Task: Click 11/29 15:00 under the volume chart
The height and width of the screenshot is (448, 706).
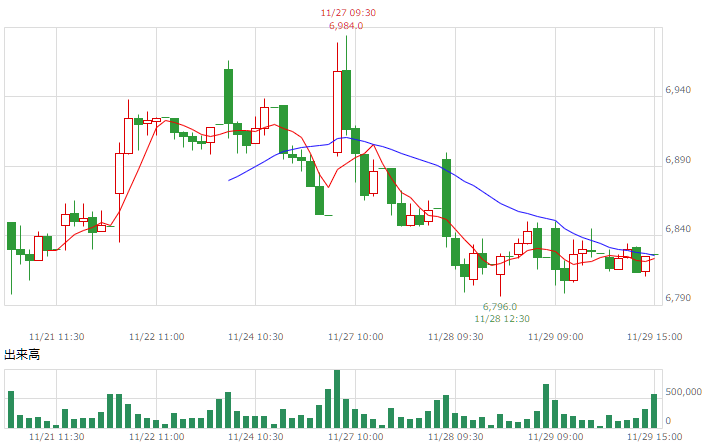Action: point(655,437)
